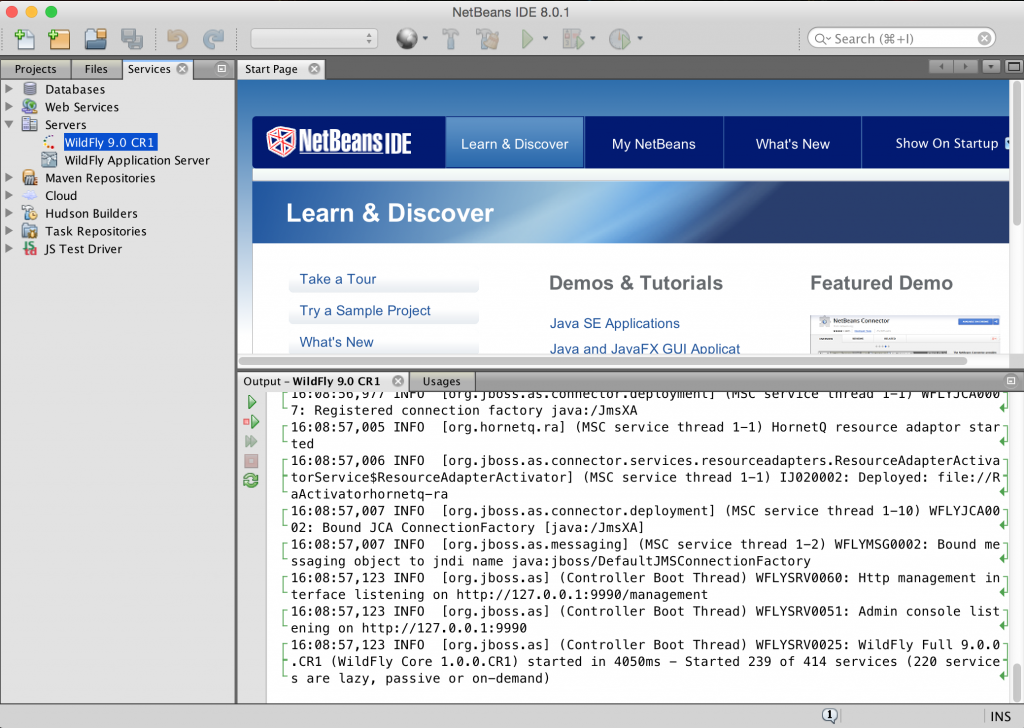Screen dimensions: 1024x728
Task: Open the project configuration combo box
Action: 314,39
